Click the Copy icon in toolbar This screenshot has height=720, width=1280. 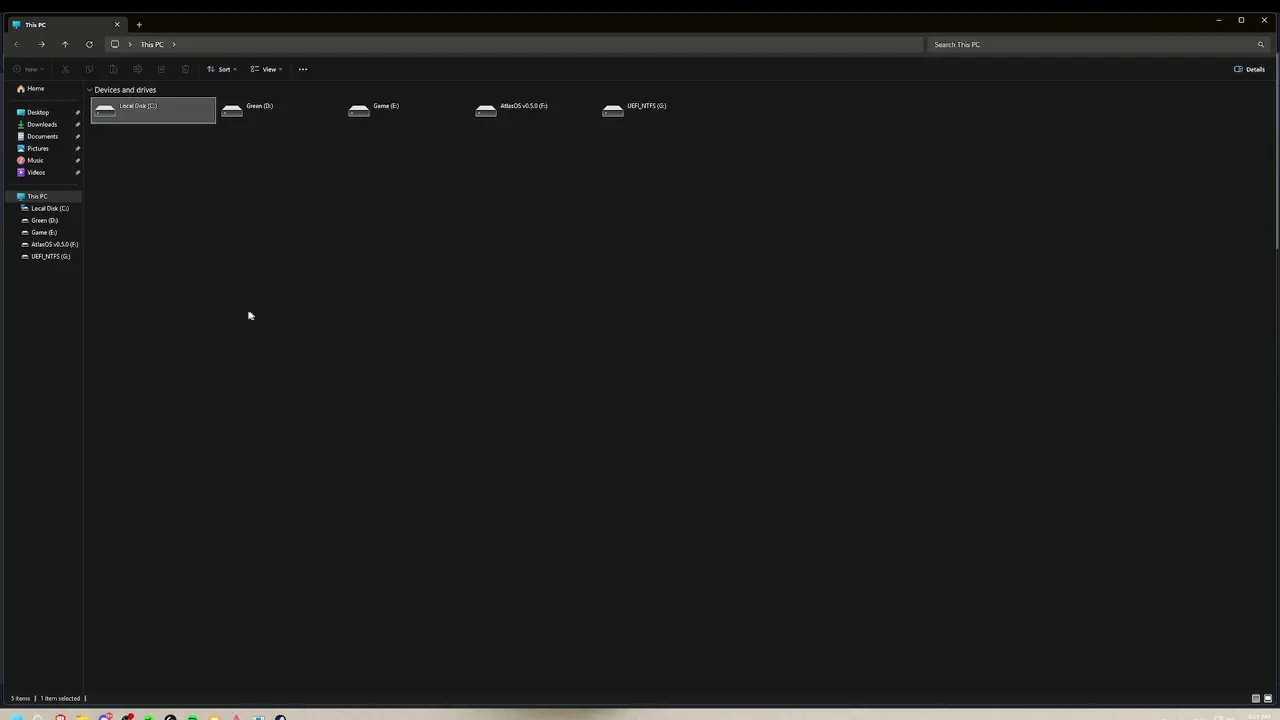pyautogui.click(x=89, y=69)
